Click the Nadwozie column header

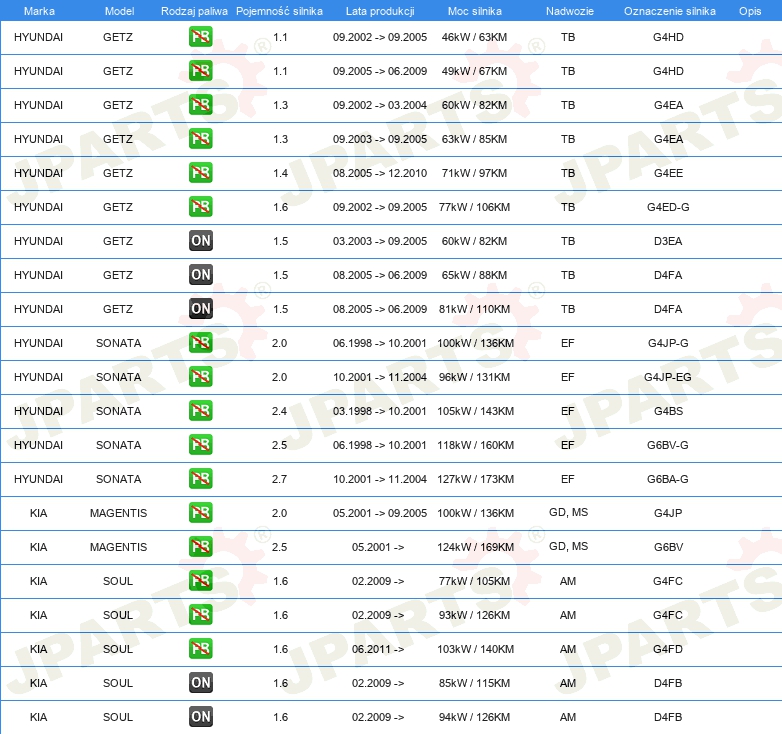[570, 11]
